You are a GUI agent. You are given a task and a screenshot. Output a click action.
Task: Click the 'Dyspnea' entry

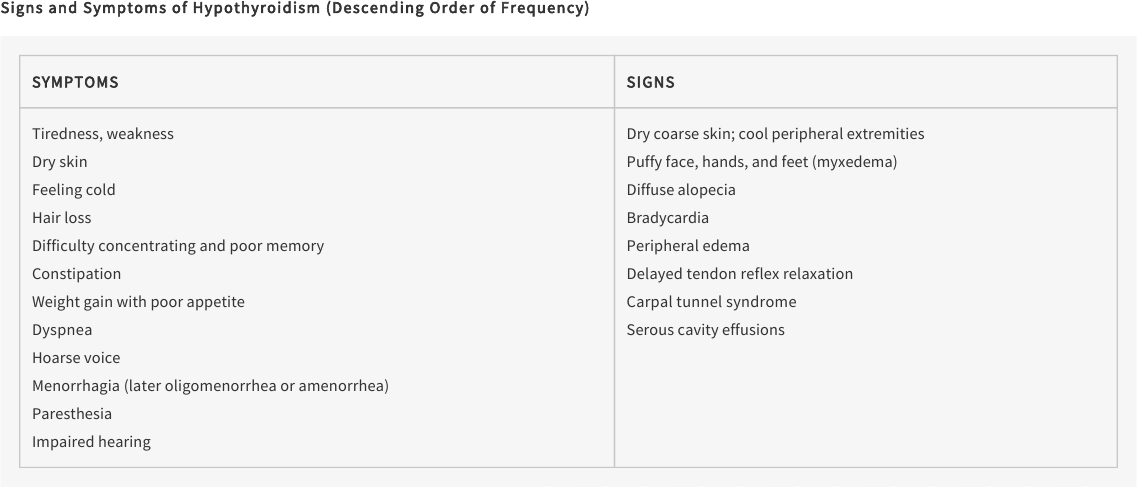(62, 330)
